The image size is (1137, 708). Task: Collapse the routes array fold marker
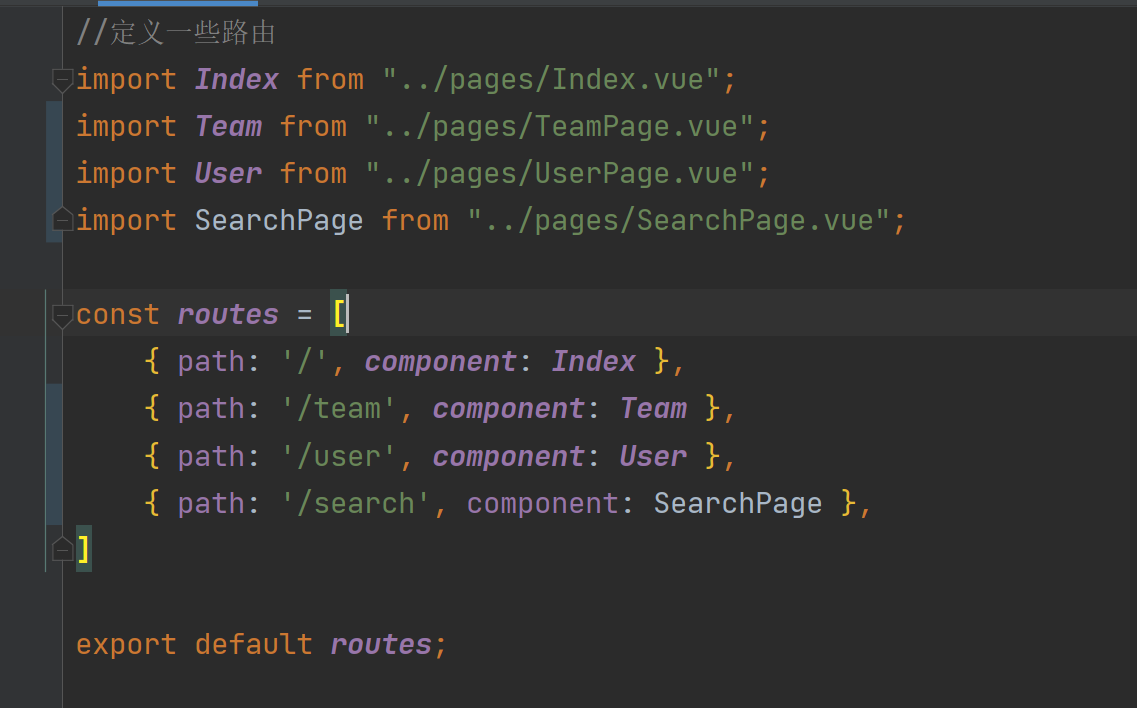[62, 315]
